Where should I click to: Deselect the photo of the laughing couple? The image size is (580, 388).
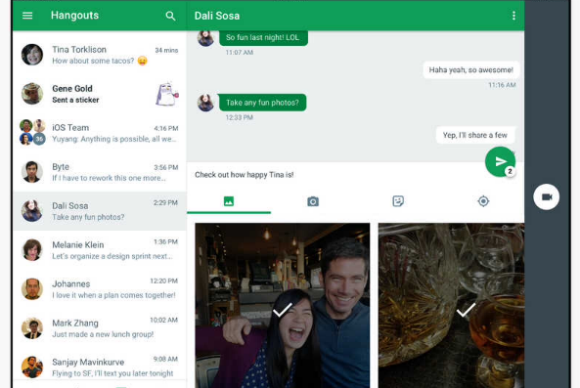coord(282,306)
